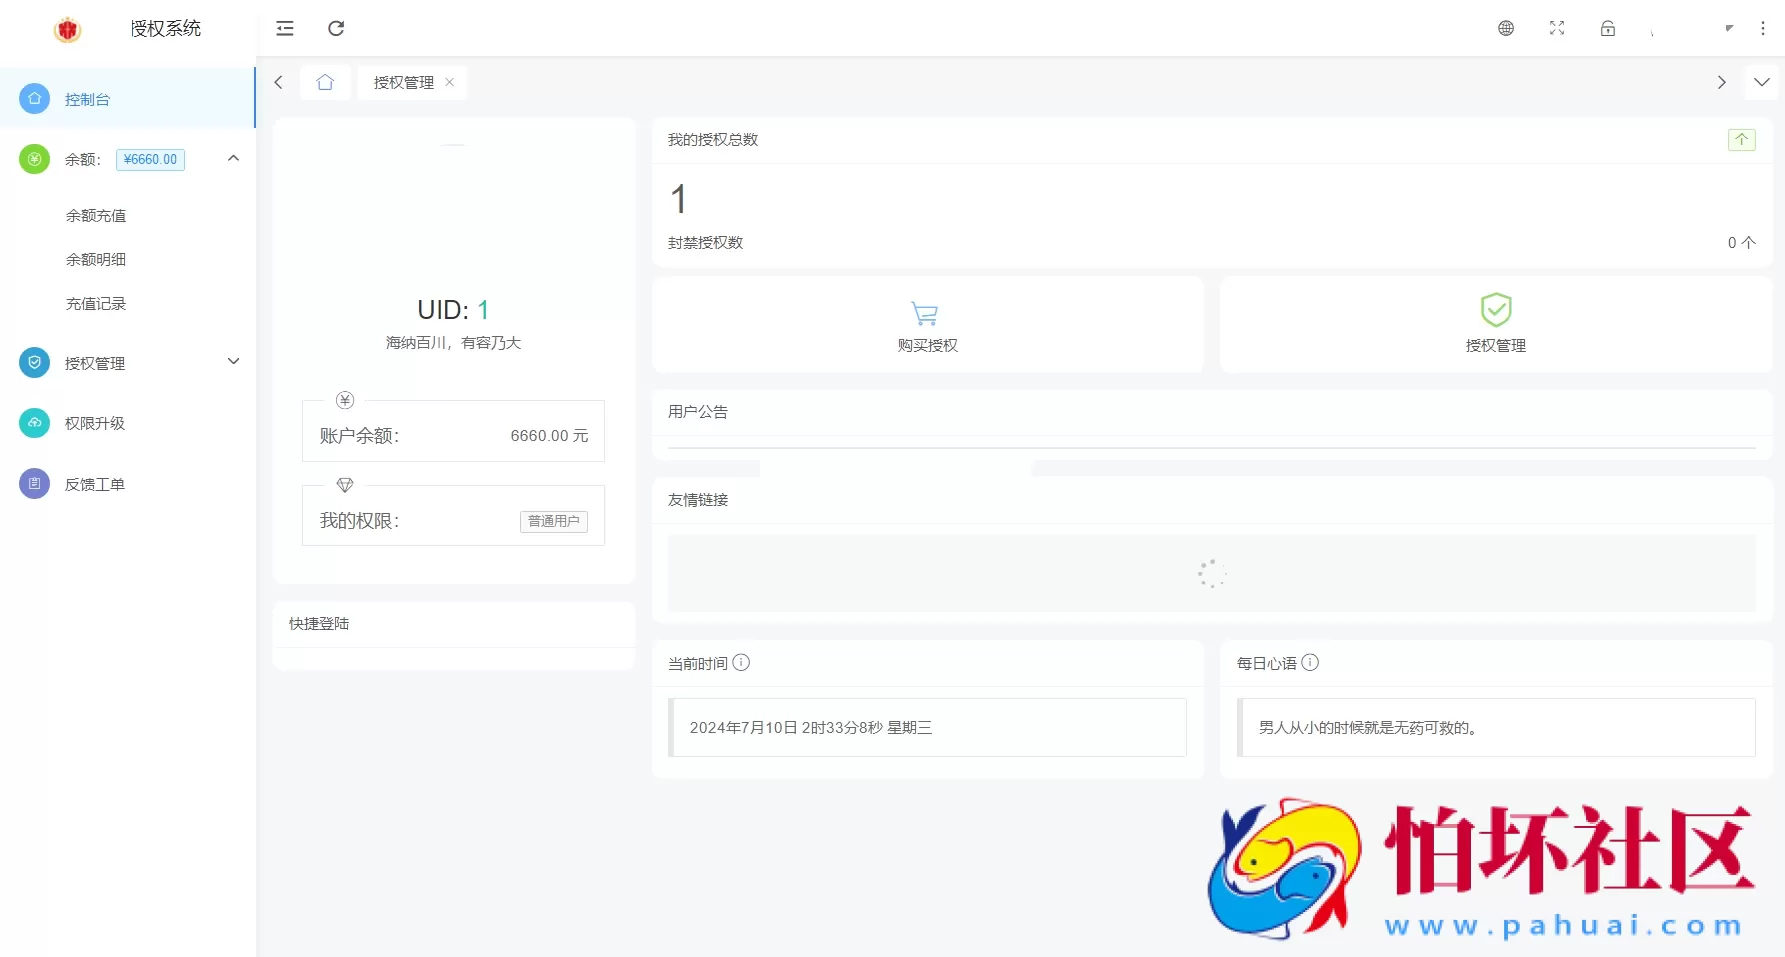Image resolution: width=1785 pixels, height=957 pixels.
Task: Click the 余额 coin icon in sidebar
Action: pos(34,159)
